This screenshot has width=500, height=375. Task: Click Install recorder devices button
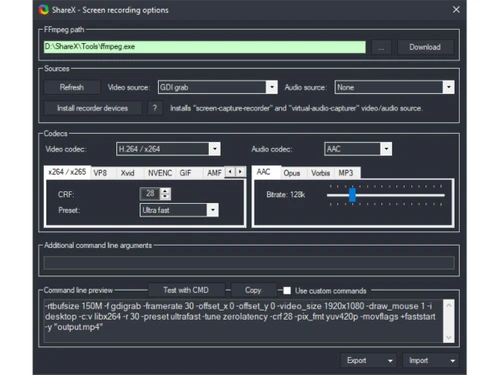point(92,108)
